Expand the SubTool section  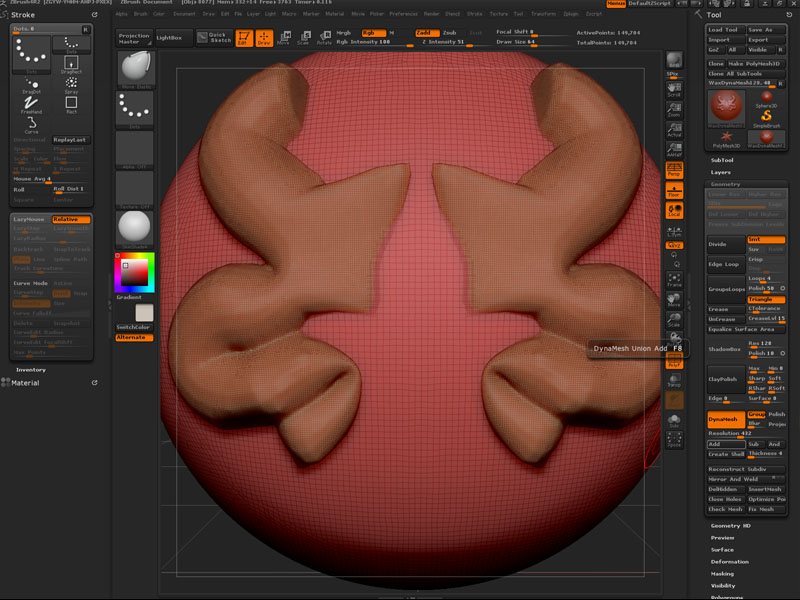click(722, 160)
